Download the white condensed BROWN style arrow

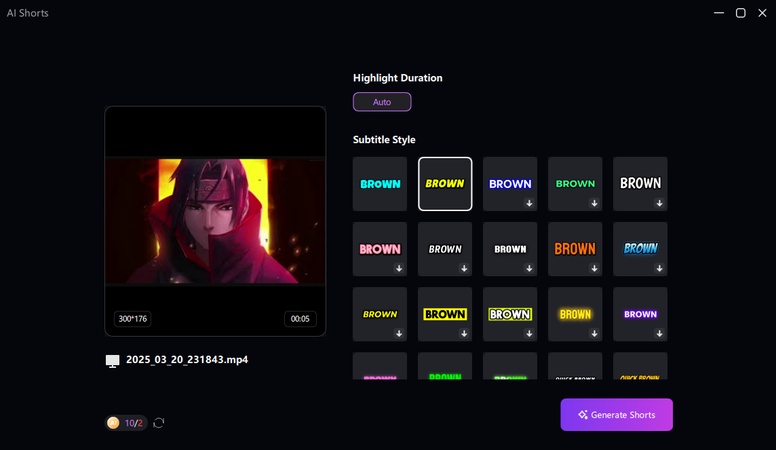pyautogui.click(x=659, y=203)
